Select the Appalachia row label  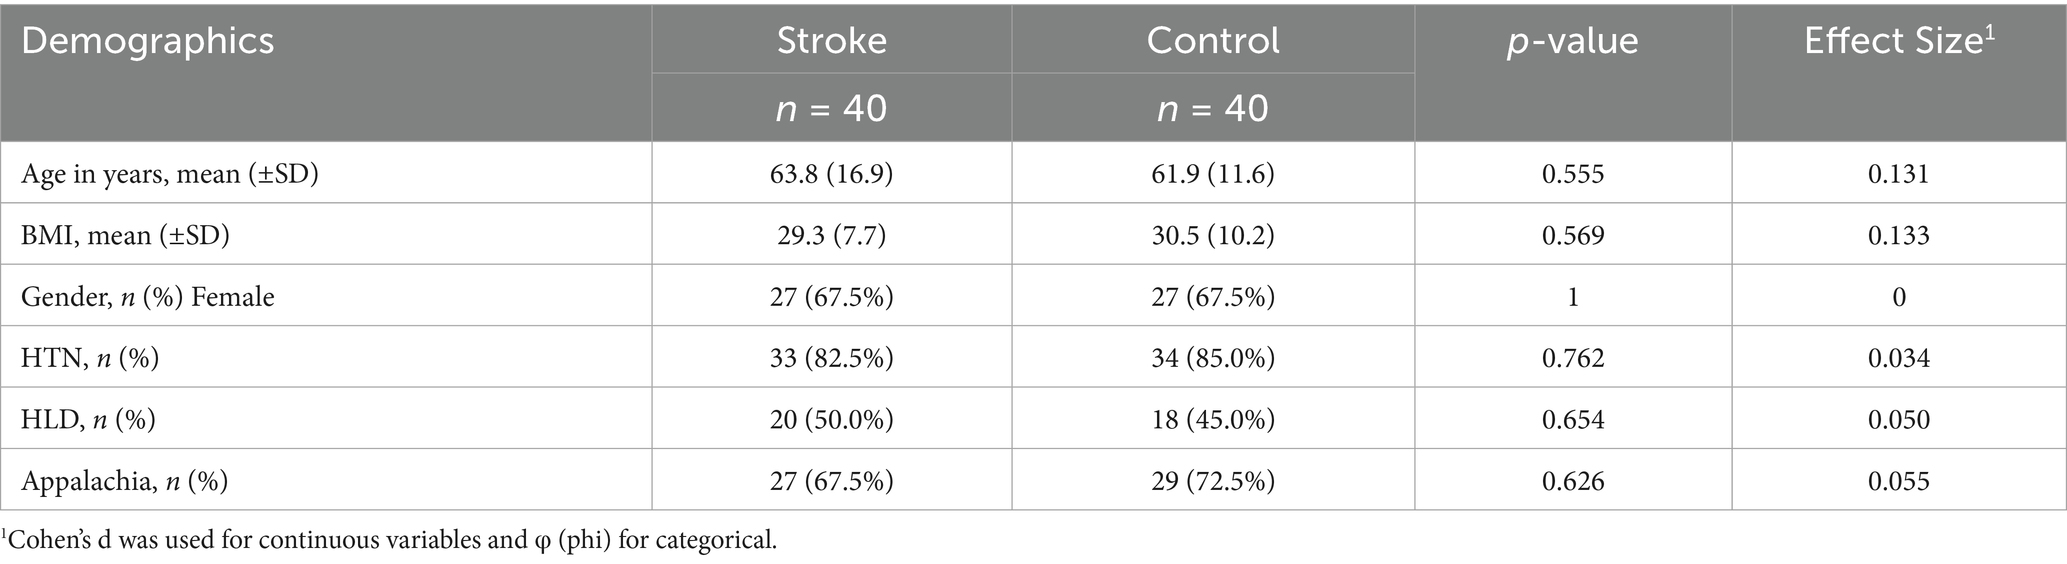pyautogui.click(x=124, y=481)
